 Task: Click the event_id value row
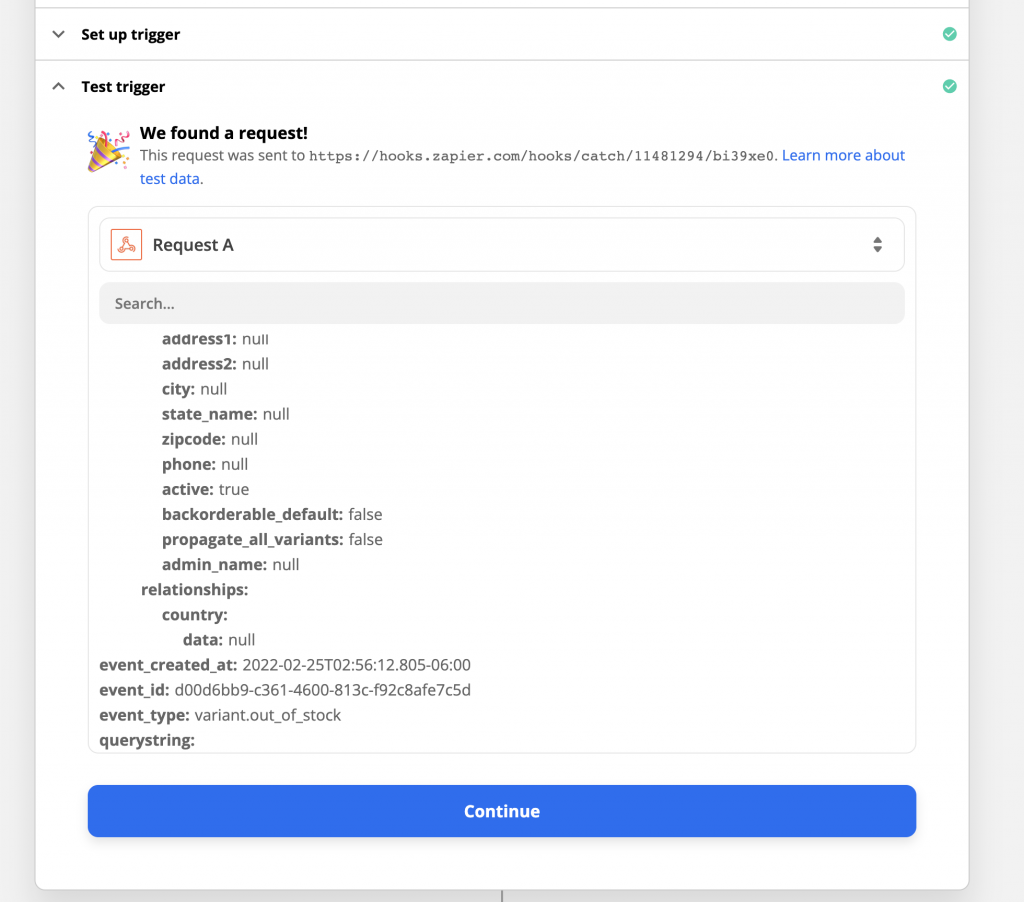(x=285, y=690)
